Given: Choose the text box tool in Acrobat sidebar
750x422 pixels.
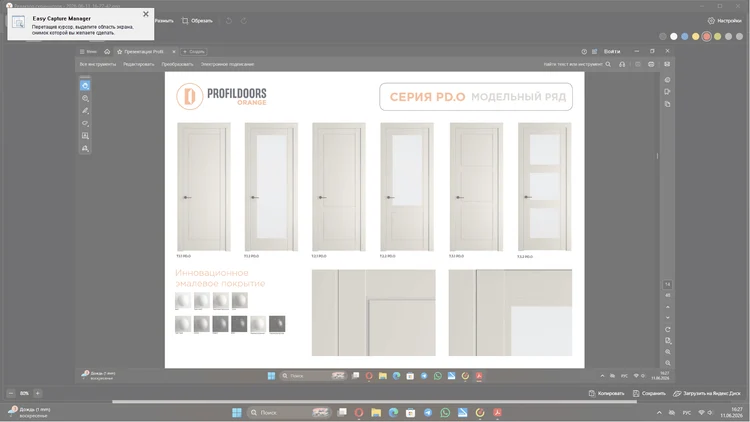Looking at the screenshot, I should [x=85, y=136].
